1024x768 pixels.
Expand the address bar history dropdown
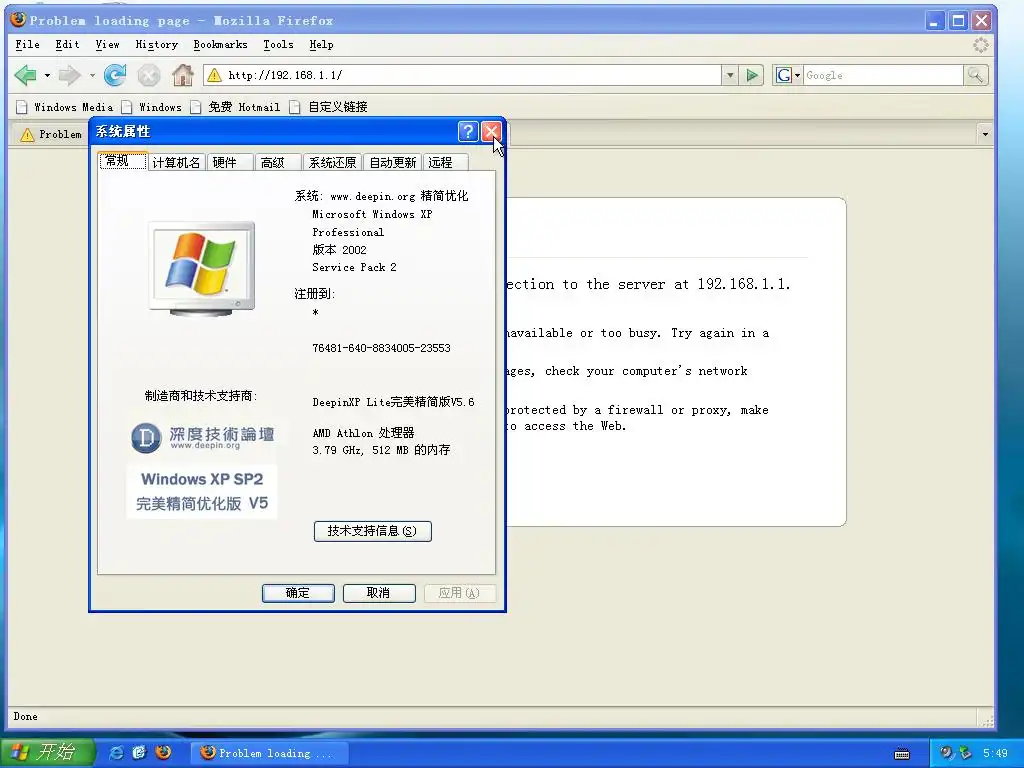[730, 75]
